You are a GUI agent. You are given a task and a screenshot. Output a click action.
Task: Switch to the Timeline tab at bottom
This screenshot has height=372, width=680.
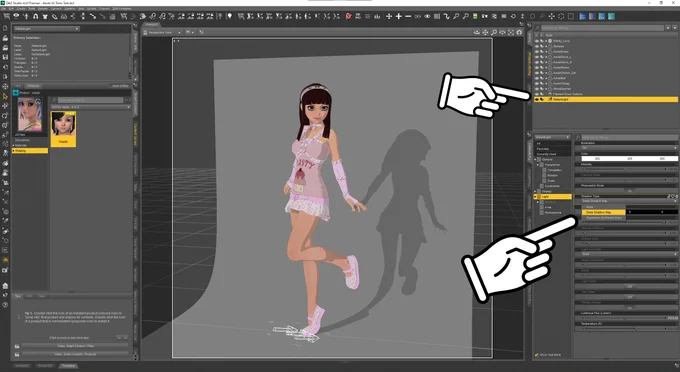(x=68, y=366)
